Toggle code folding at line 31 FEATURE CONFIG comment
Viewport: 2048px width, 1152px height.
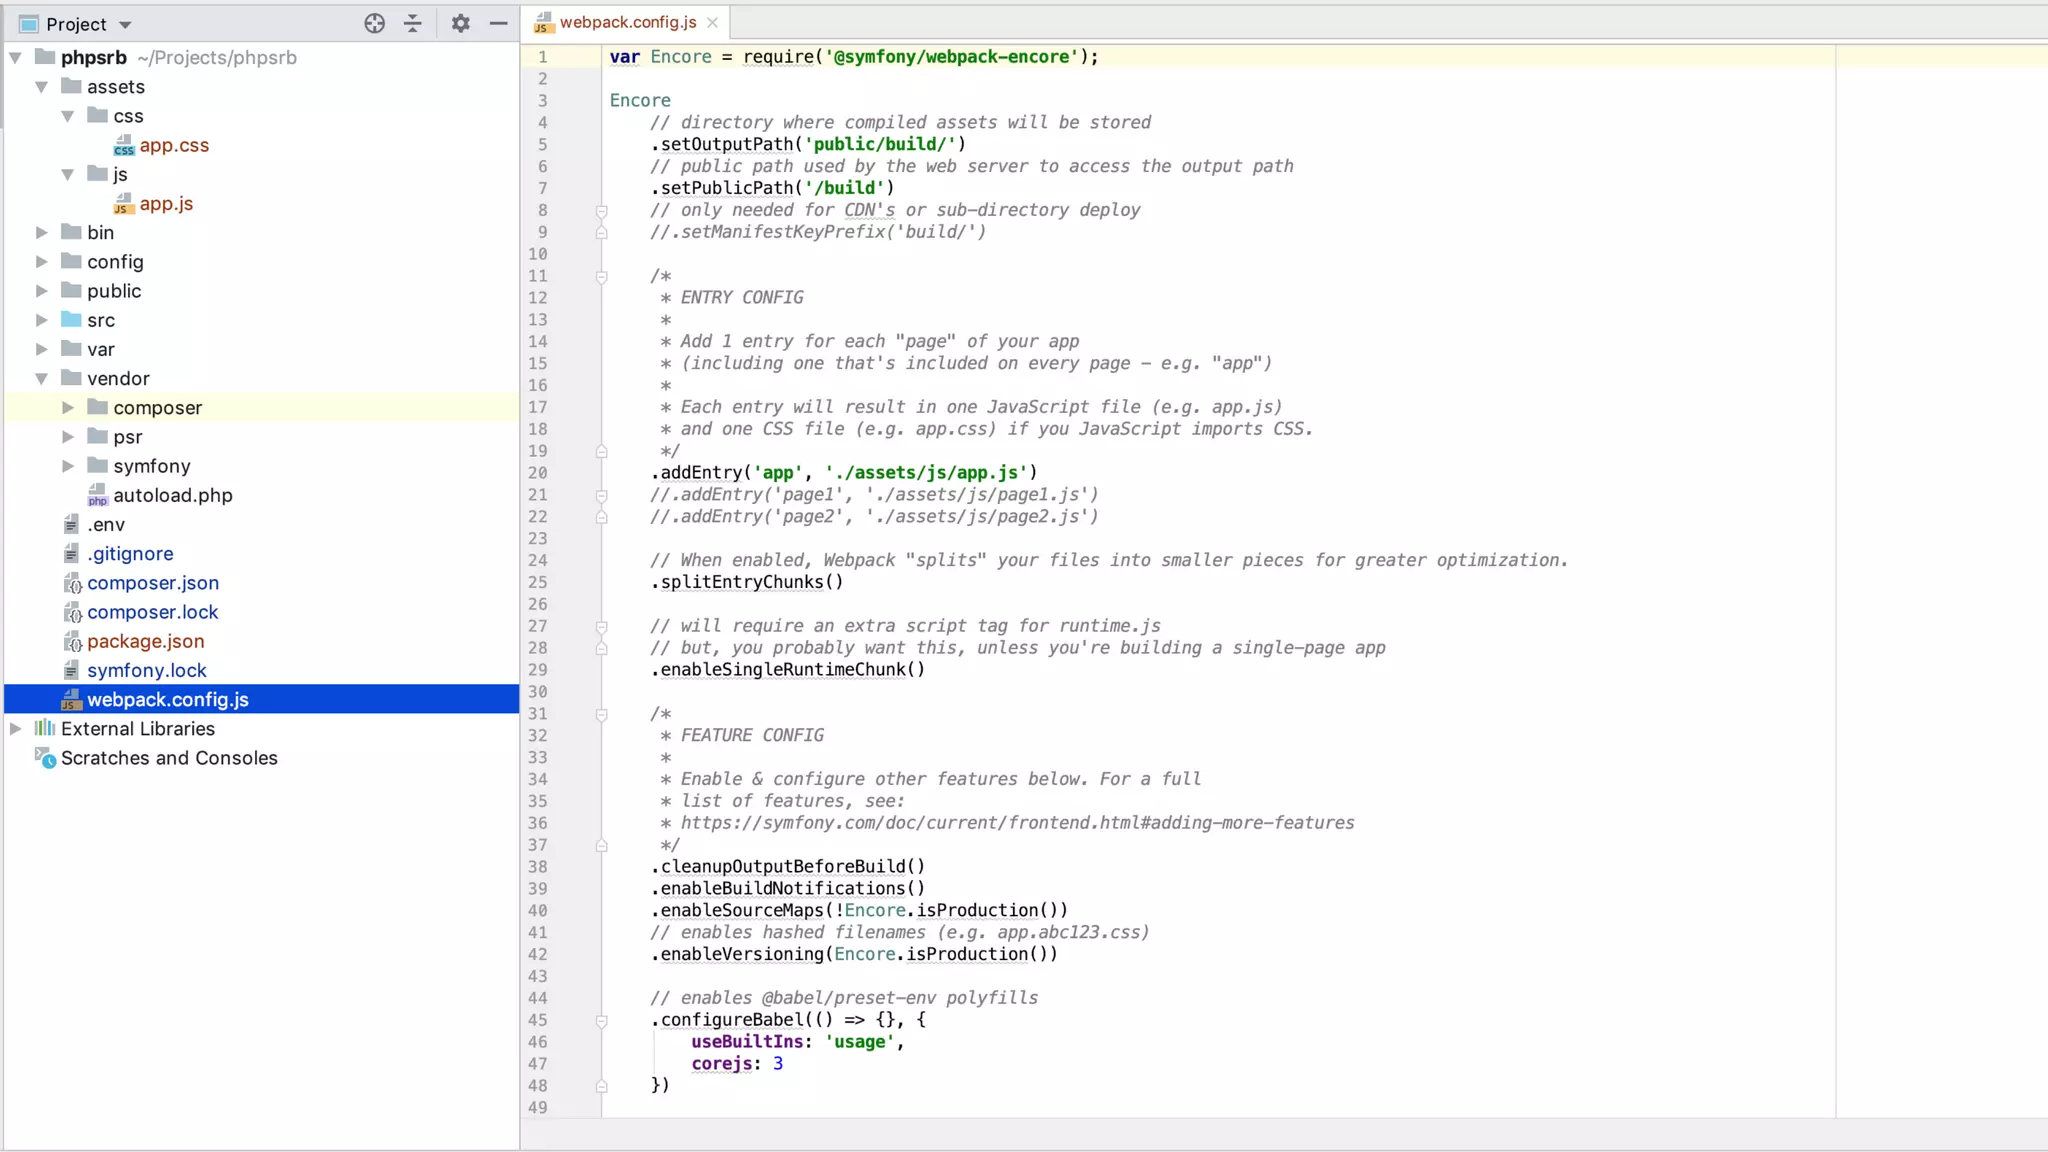pyautogui.click(x=602, y=715)
